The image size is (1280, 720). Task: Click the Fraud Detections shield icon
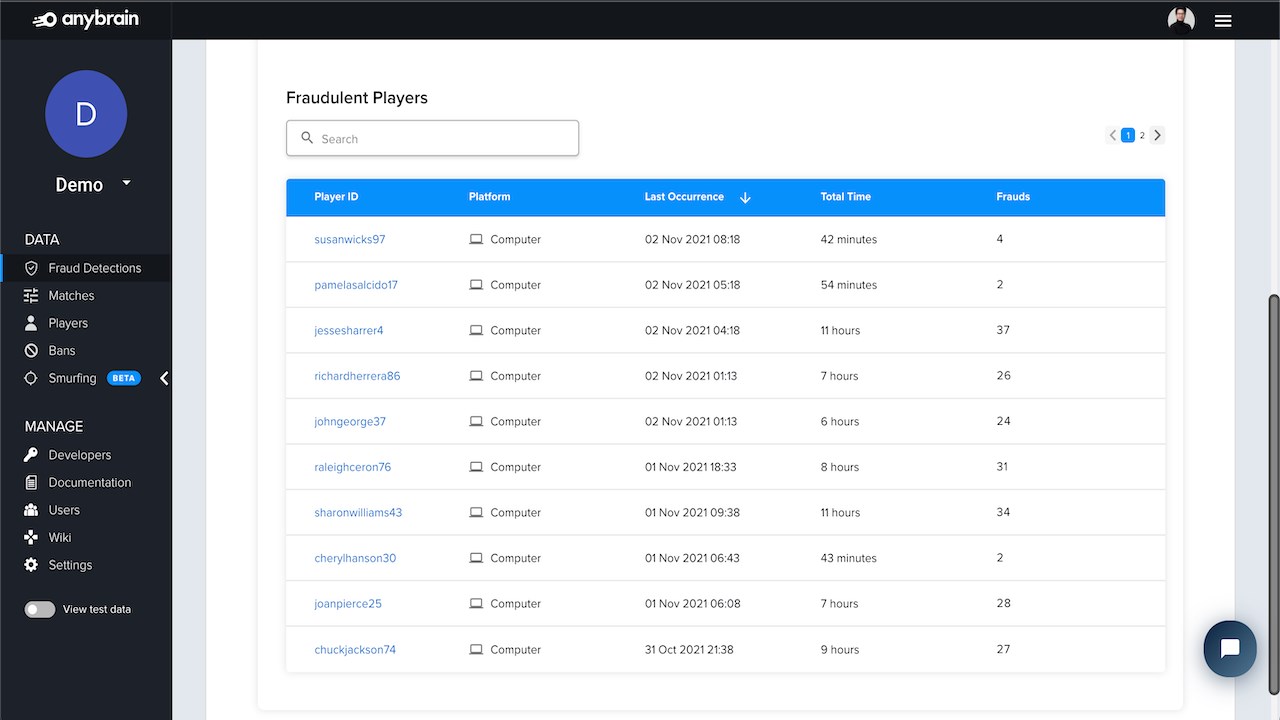tap(31, 268)
